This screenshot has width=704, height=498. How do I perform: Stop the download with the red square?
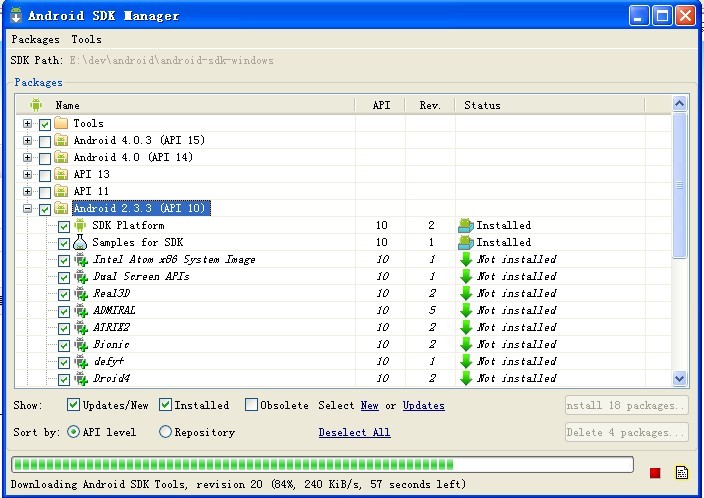pyautogui.click(x=655, y=473)
